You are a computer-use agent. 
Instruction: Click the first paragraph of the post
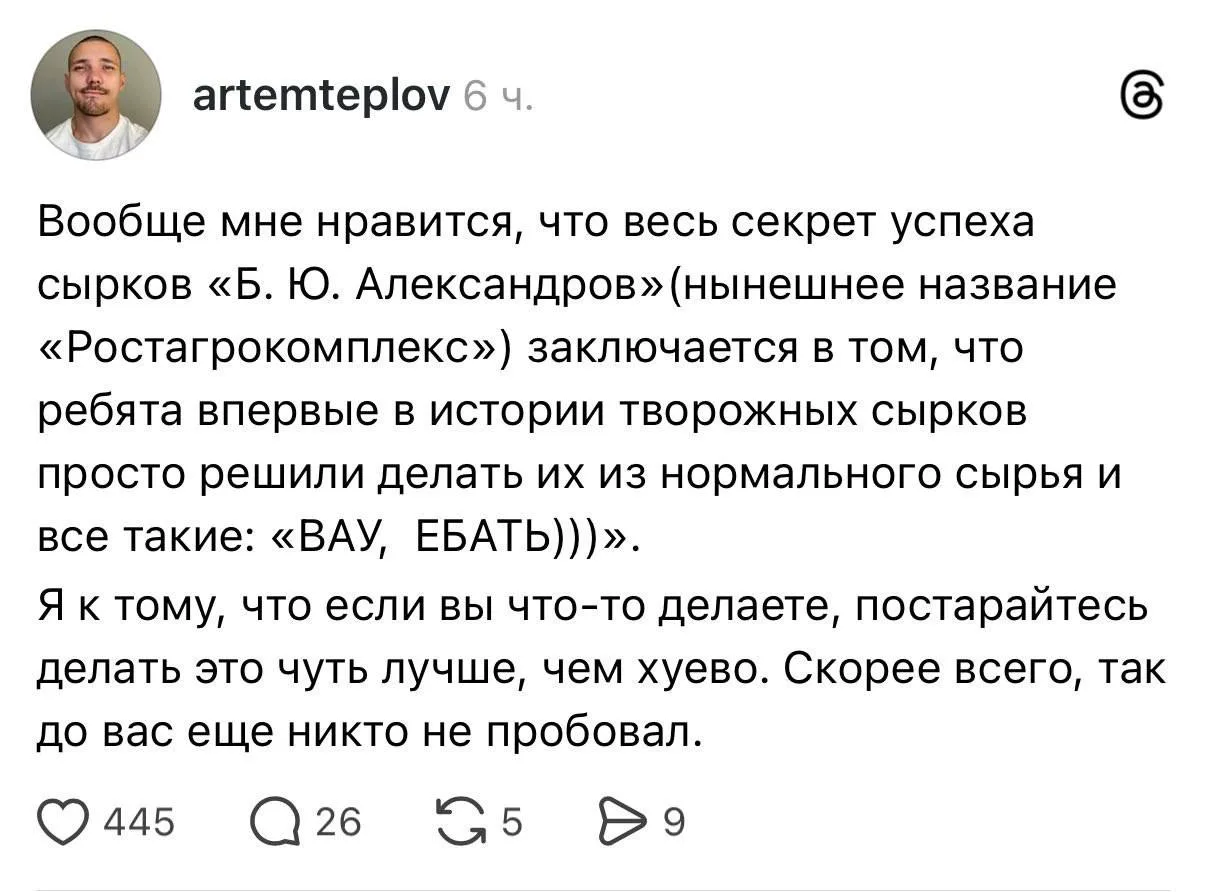560,382
